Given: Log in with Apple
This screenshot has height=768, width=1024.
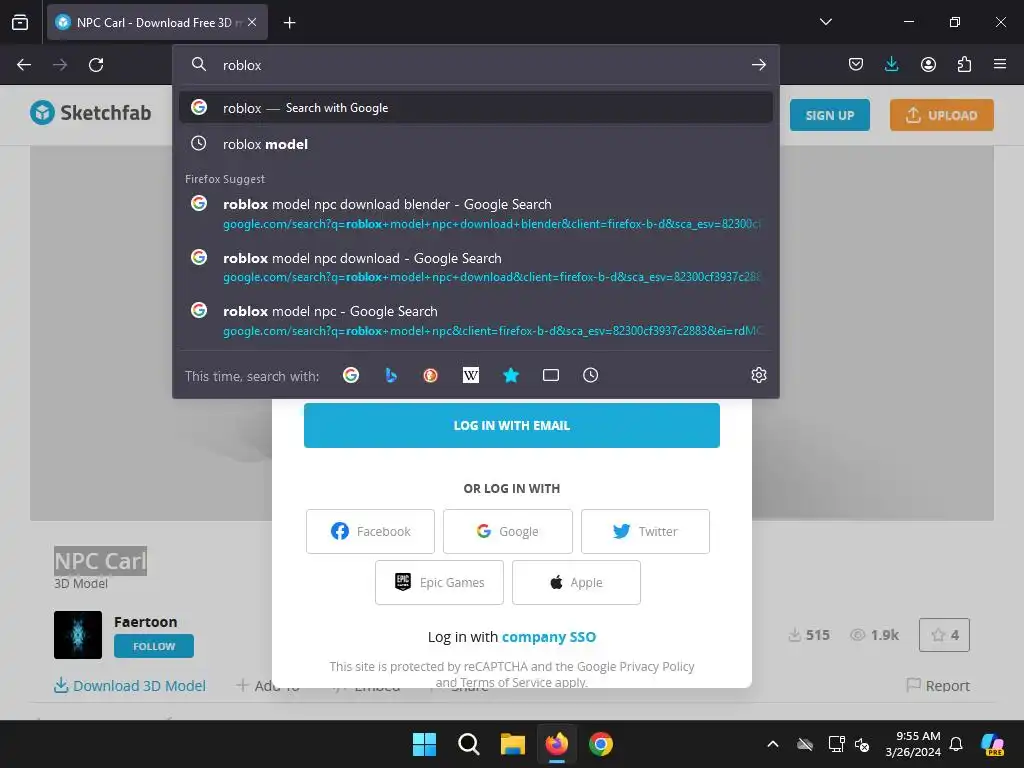Looking at the screenshot, I should [x=576, y=582].
